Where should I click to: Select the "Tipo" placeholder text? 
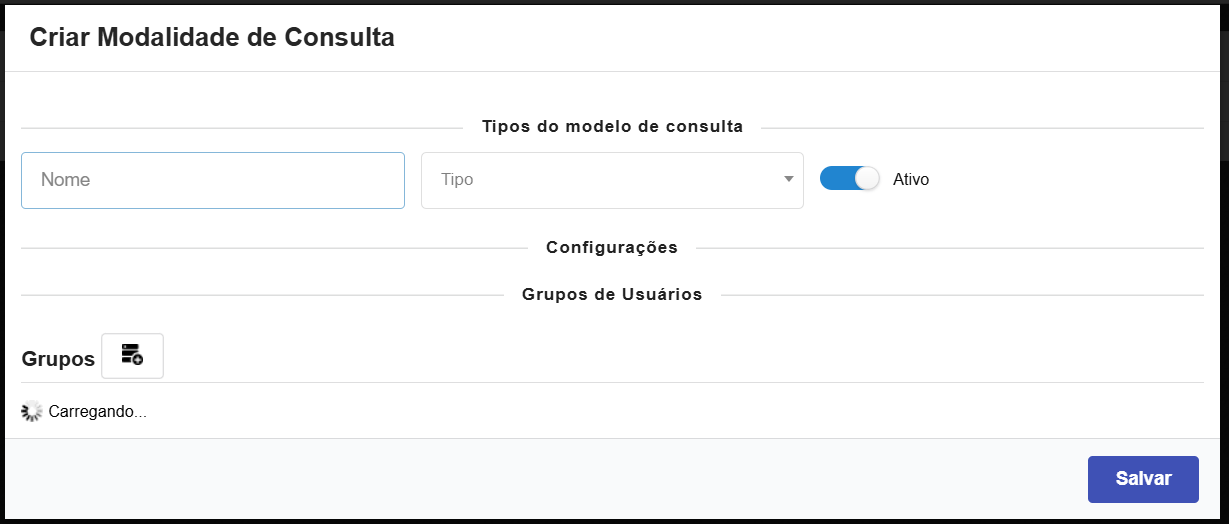pyautogui.click(x=457, y=180)
